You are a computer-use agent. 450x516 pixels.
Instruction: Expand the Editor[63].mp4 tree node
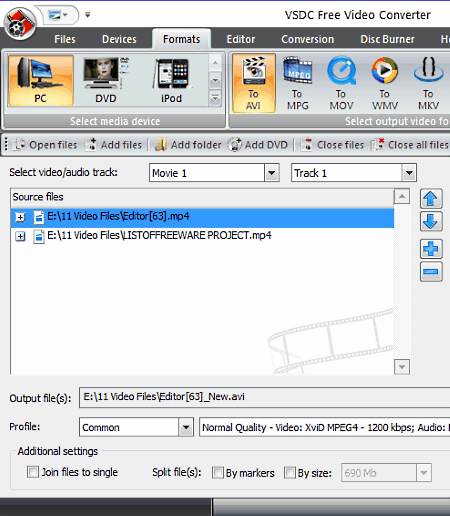coord(20,217)
